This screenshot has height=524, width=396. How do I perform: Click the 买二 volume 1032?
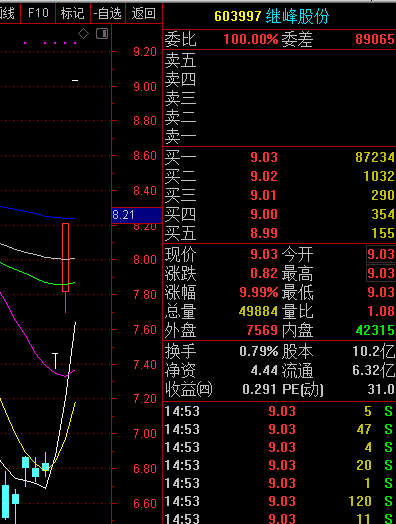(x=379, y=176)
